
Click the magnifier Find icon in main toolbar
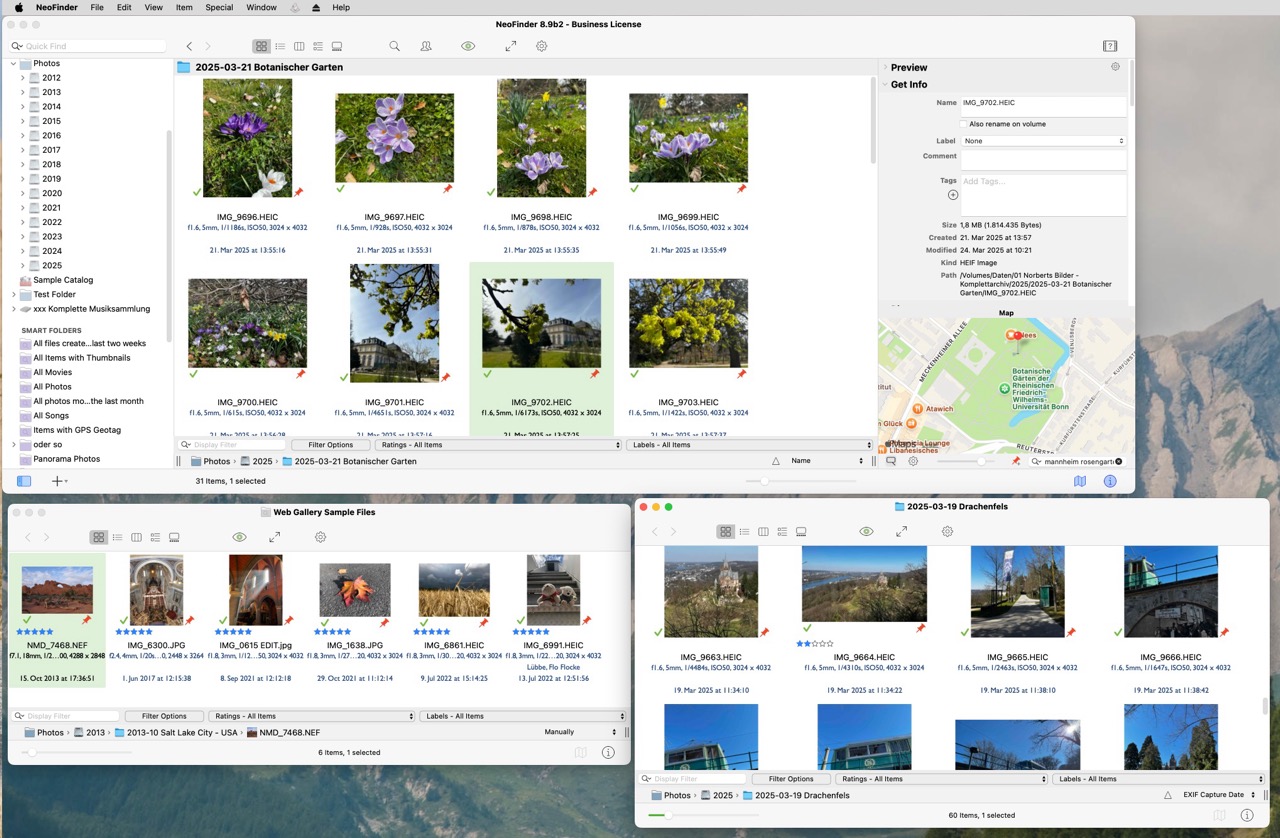pyautogui.click(x=395, y=46)
